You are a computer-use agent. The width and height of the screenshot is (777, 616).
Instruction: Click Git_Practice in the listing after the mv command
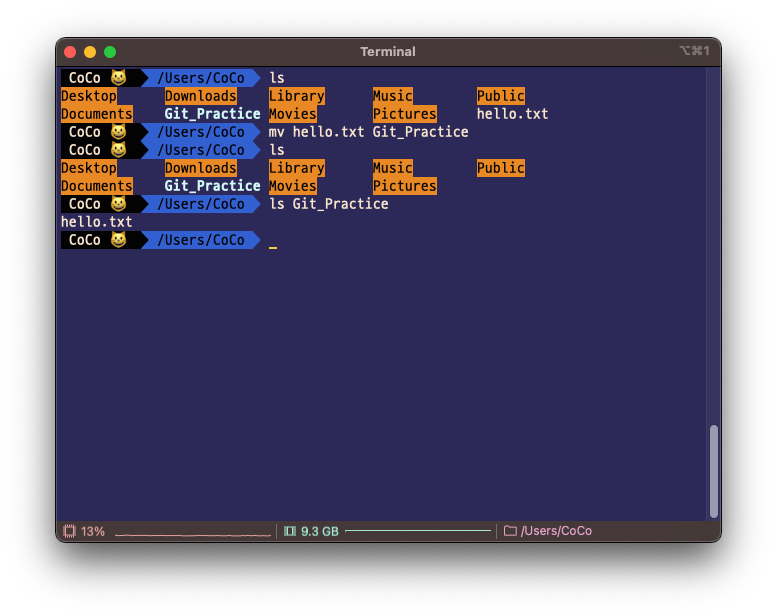coord(213,186)
